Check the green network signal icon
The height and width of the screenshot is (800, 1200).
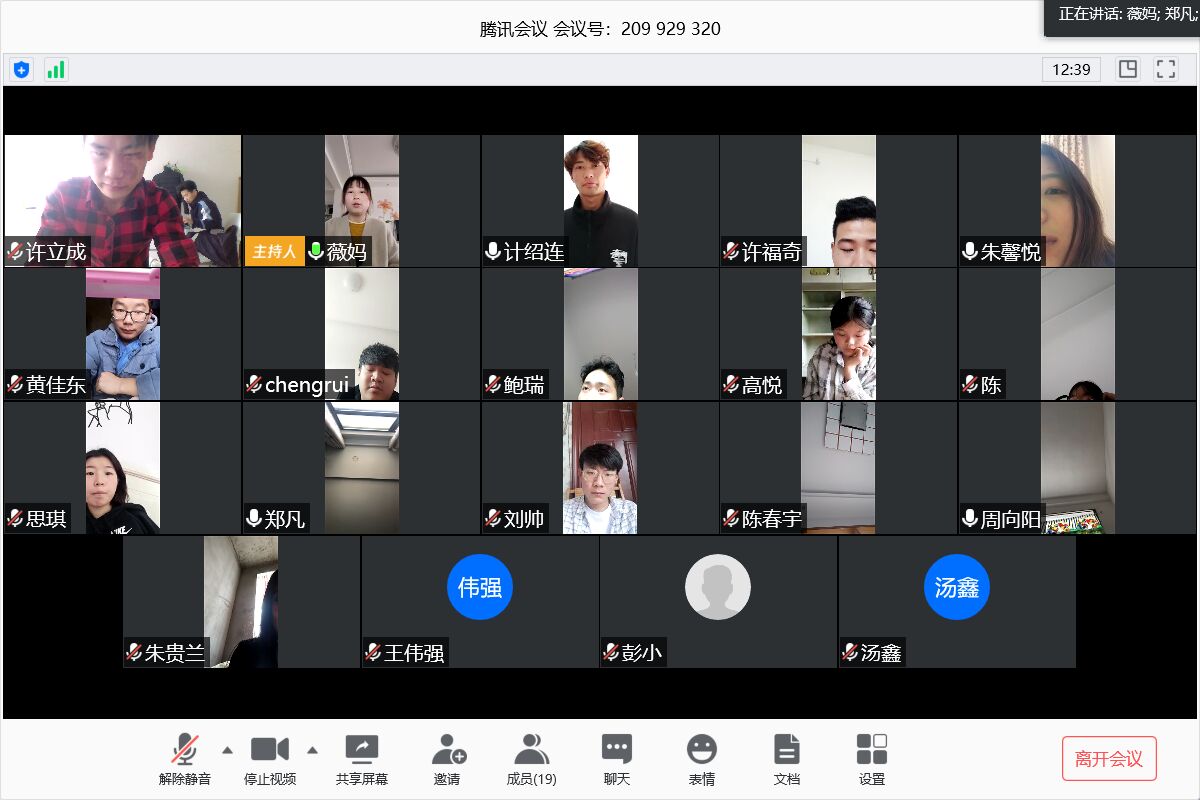pyautogui.click(x=56, y=69)
